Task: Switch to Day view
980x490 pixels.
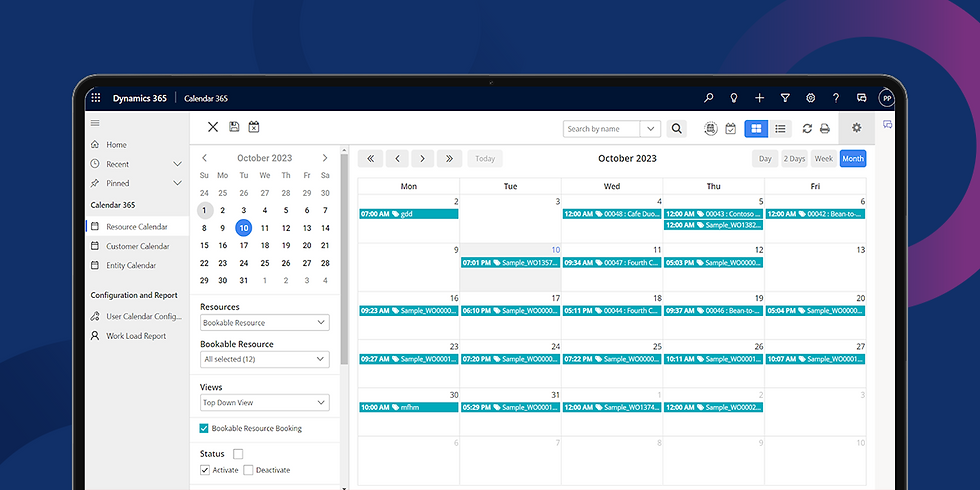Action: (x=765, y=159)
